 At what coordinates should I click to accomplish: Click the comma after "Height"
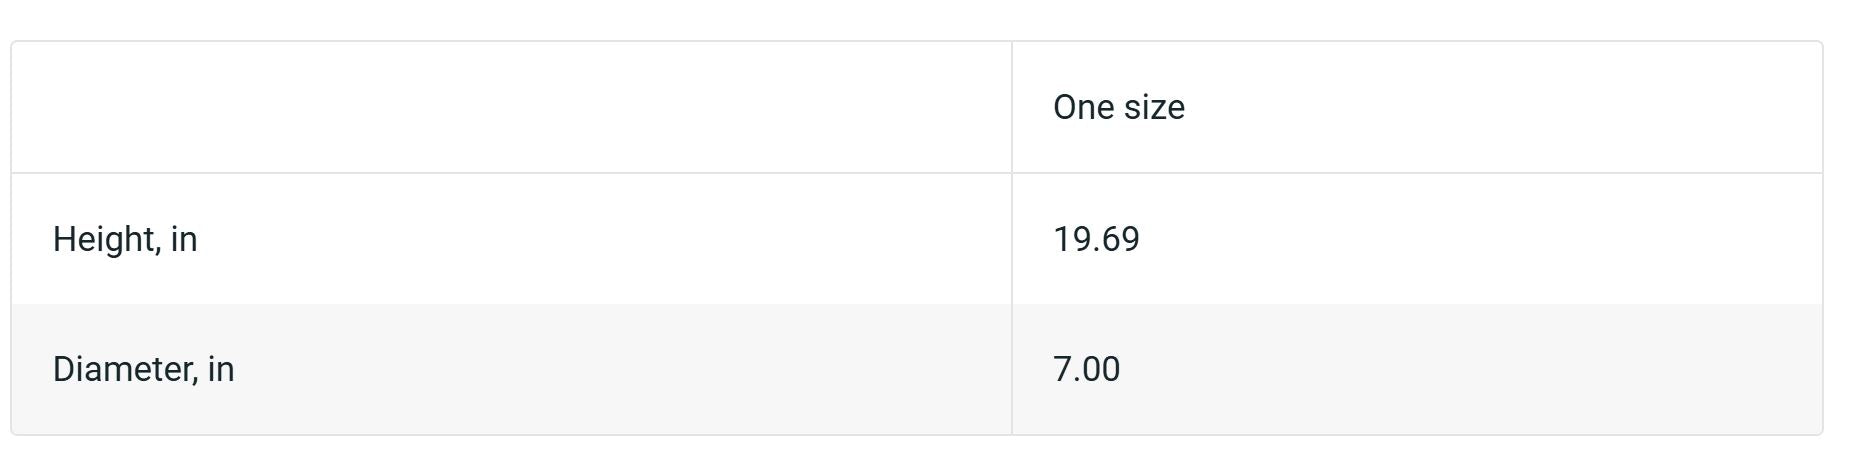157,248
